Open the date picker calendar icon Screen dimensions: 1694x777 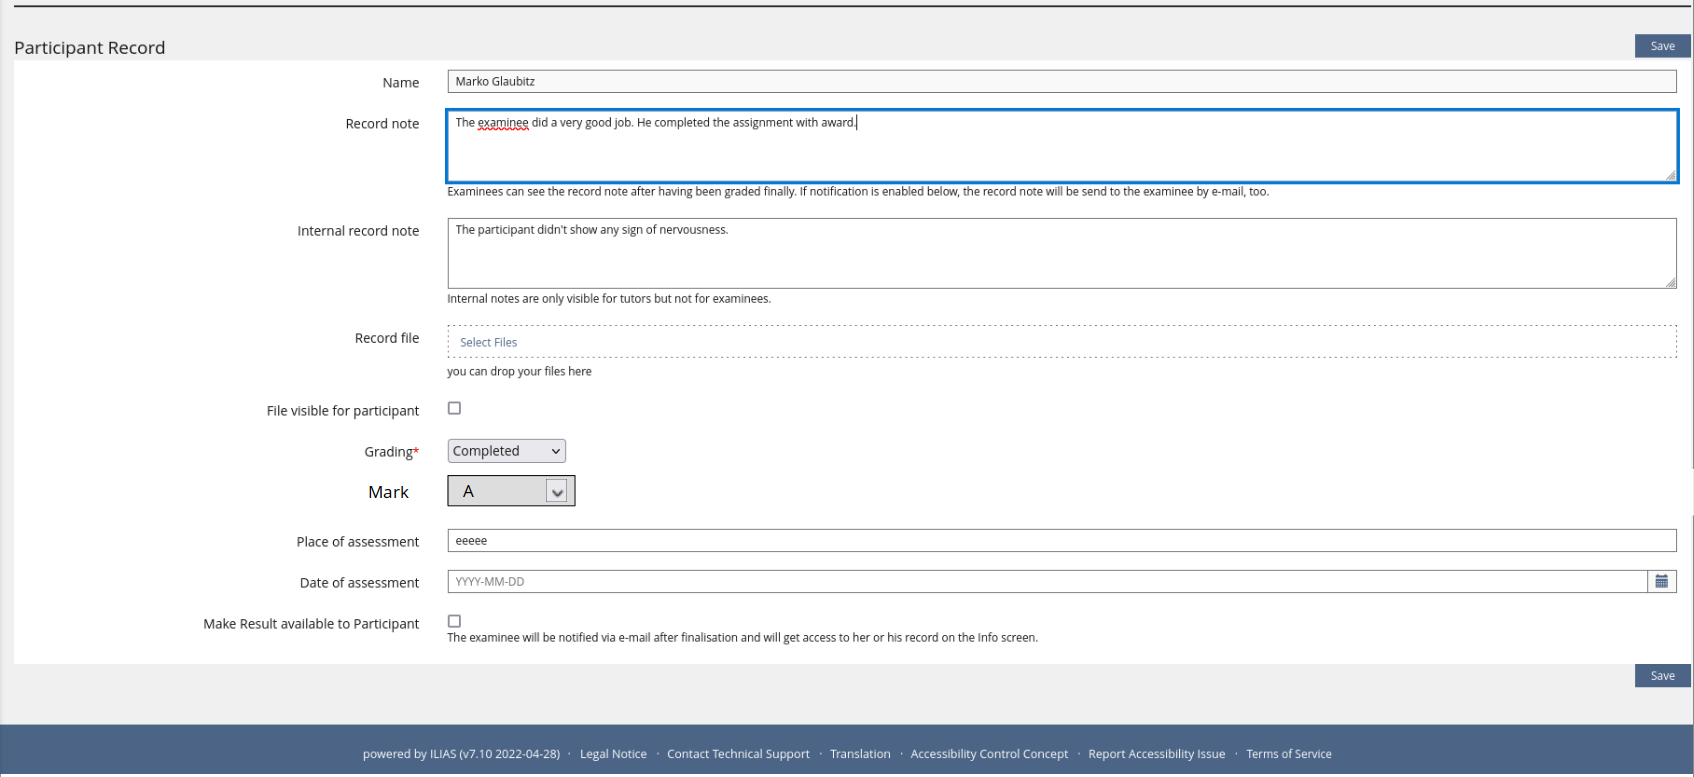(x=1661, y=582)
